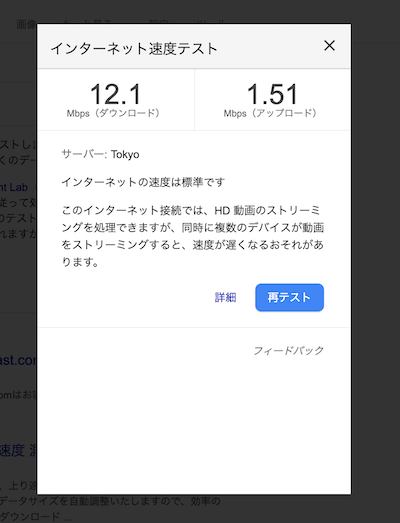This screenshot has height=523, width=400.
Task: Click the フィードバック link
Action: point(289,351)
